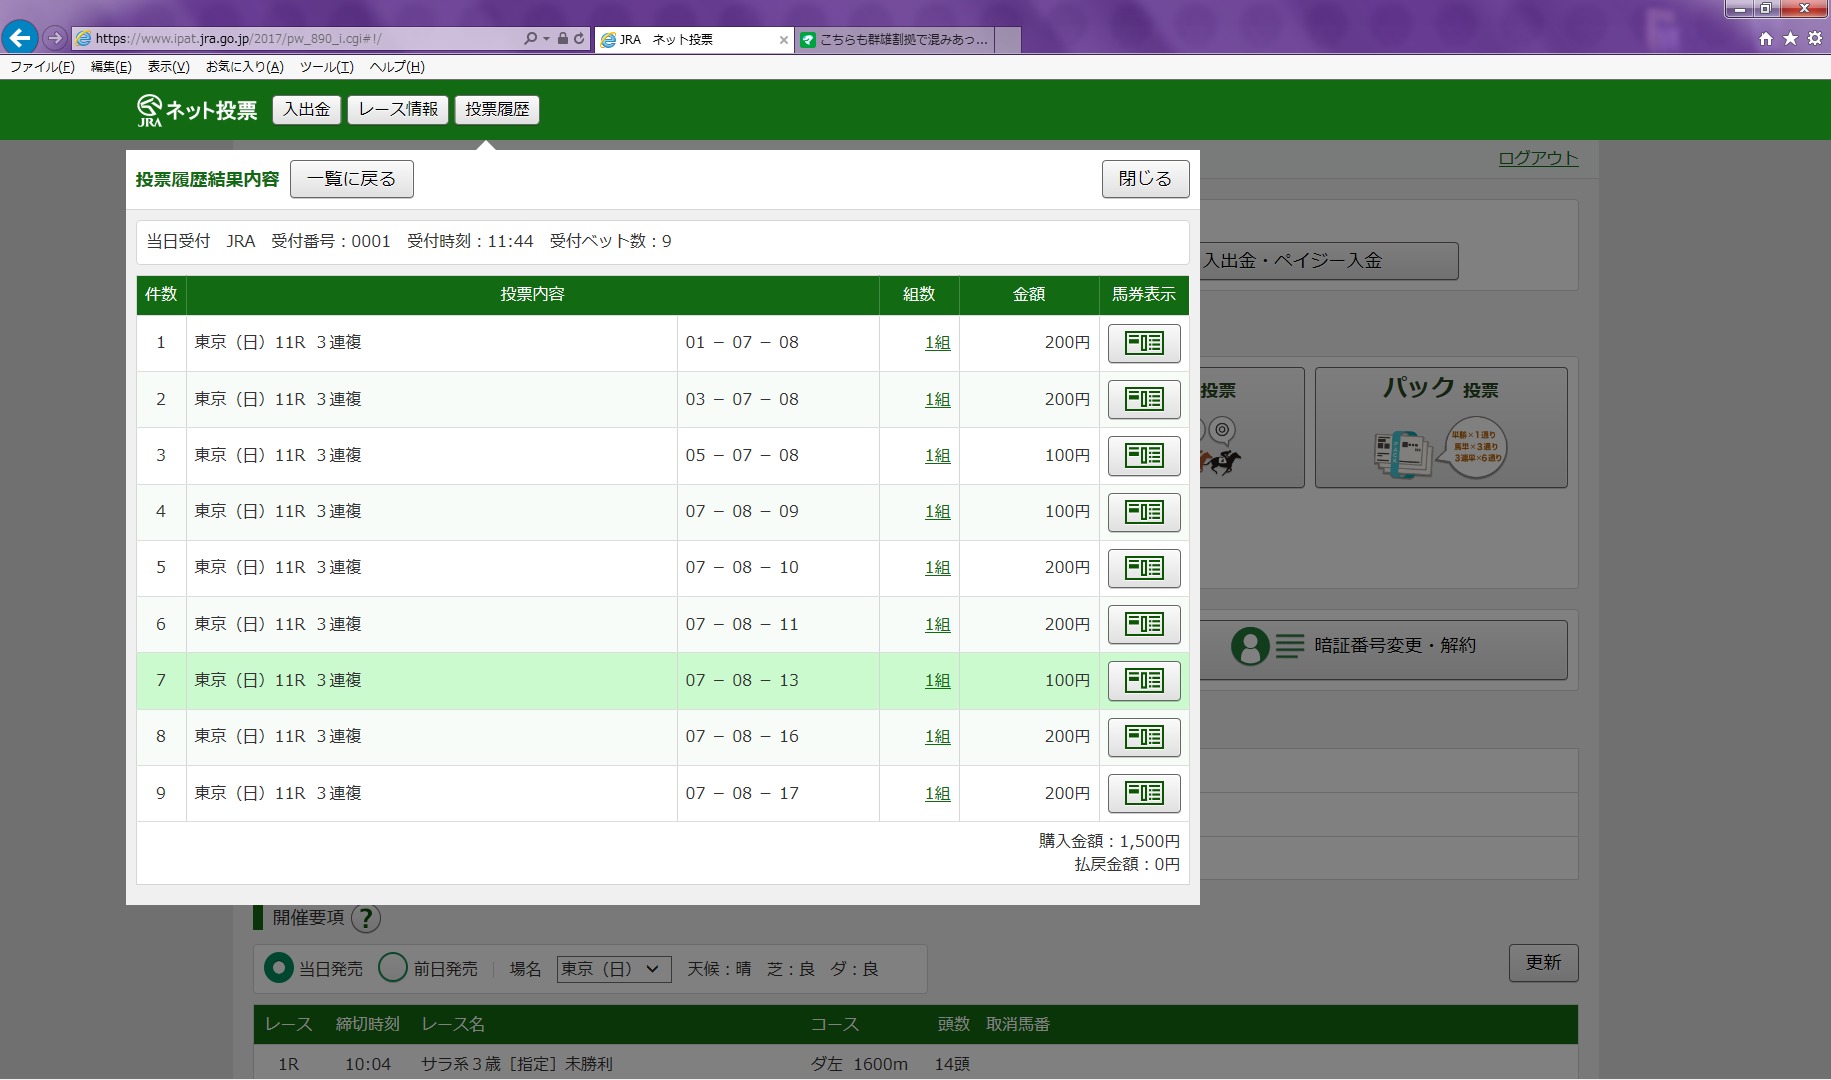Click the 一覧に戻る button
Image resolution: width=1831 pixels, height=1080 pixels.
(351, 179)
